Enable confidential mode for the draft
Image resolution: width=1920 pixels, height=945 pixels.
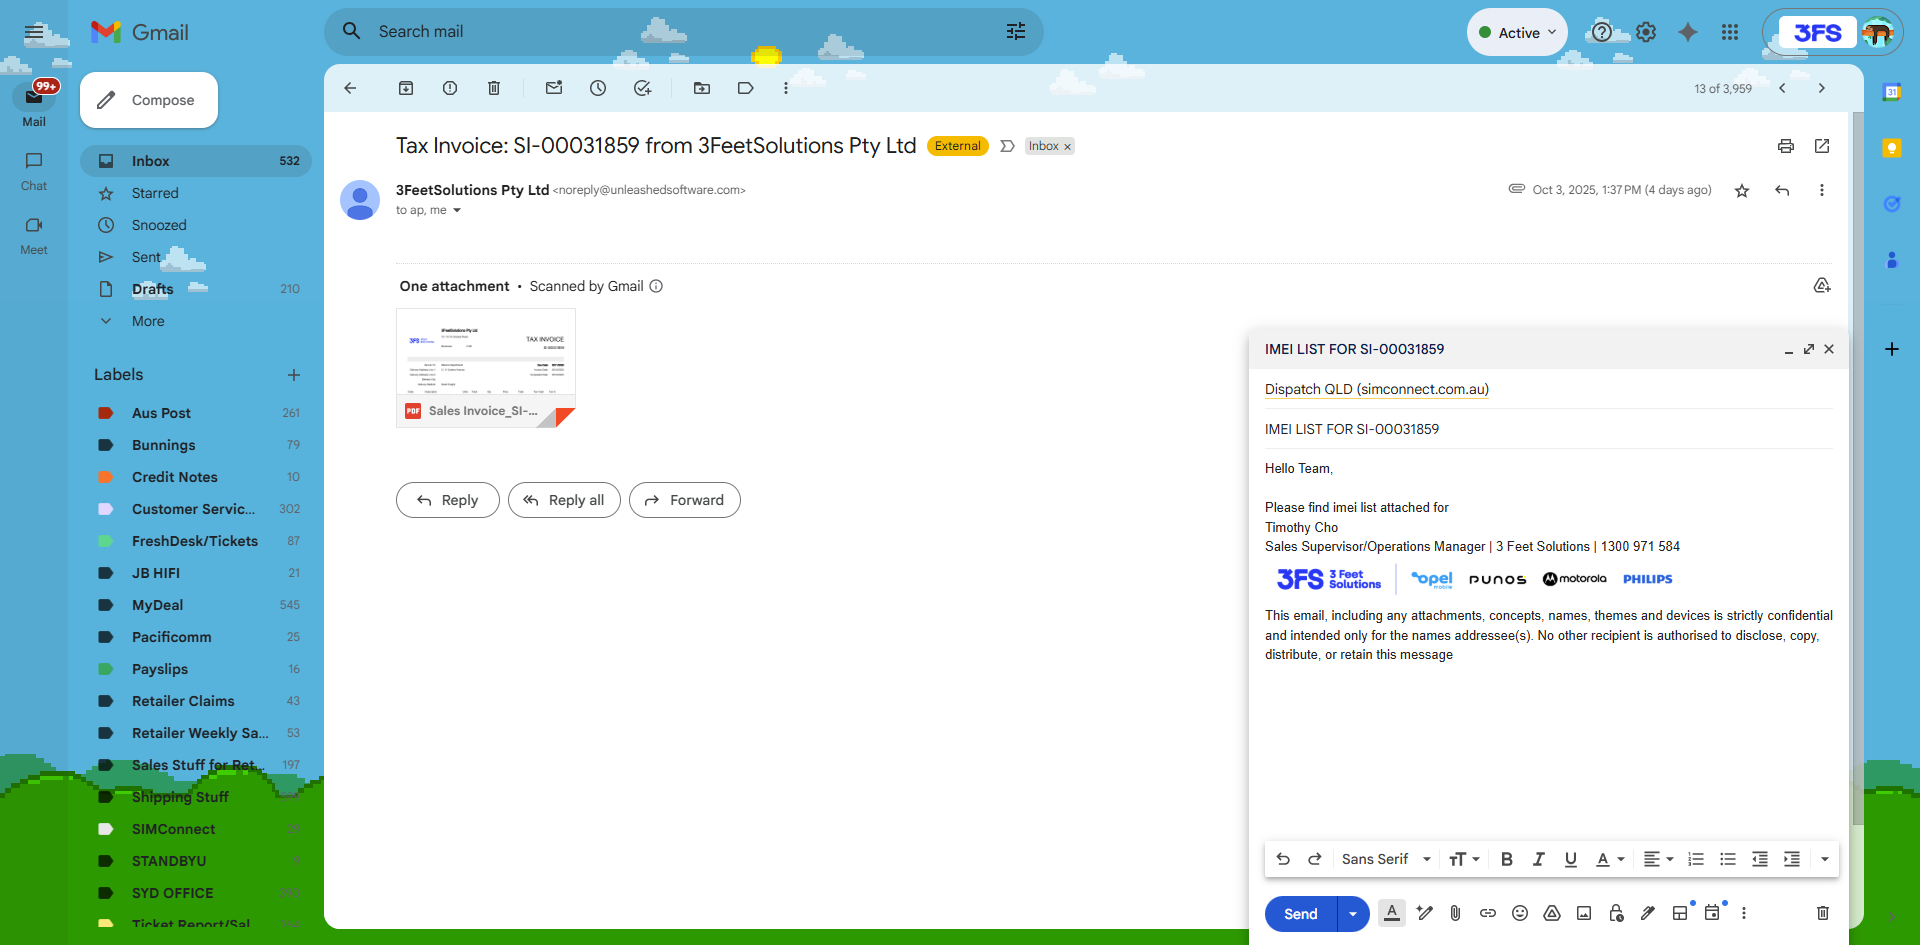[x=1616, y=913]
